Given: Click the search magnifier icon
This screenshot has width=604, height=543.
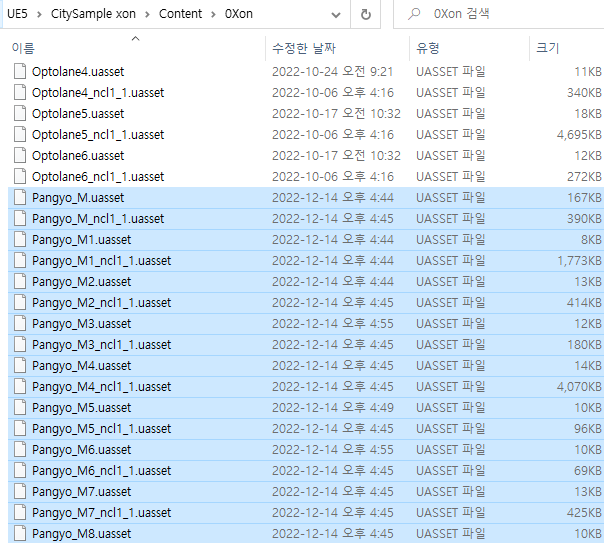Looking at the screenshot, I should 414,14.
